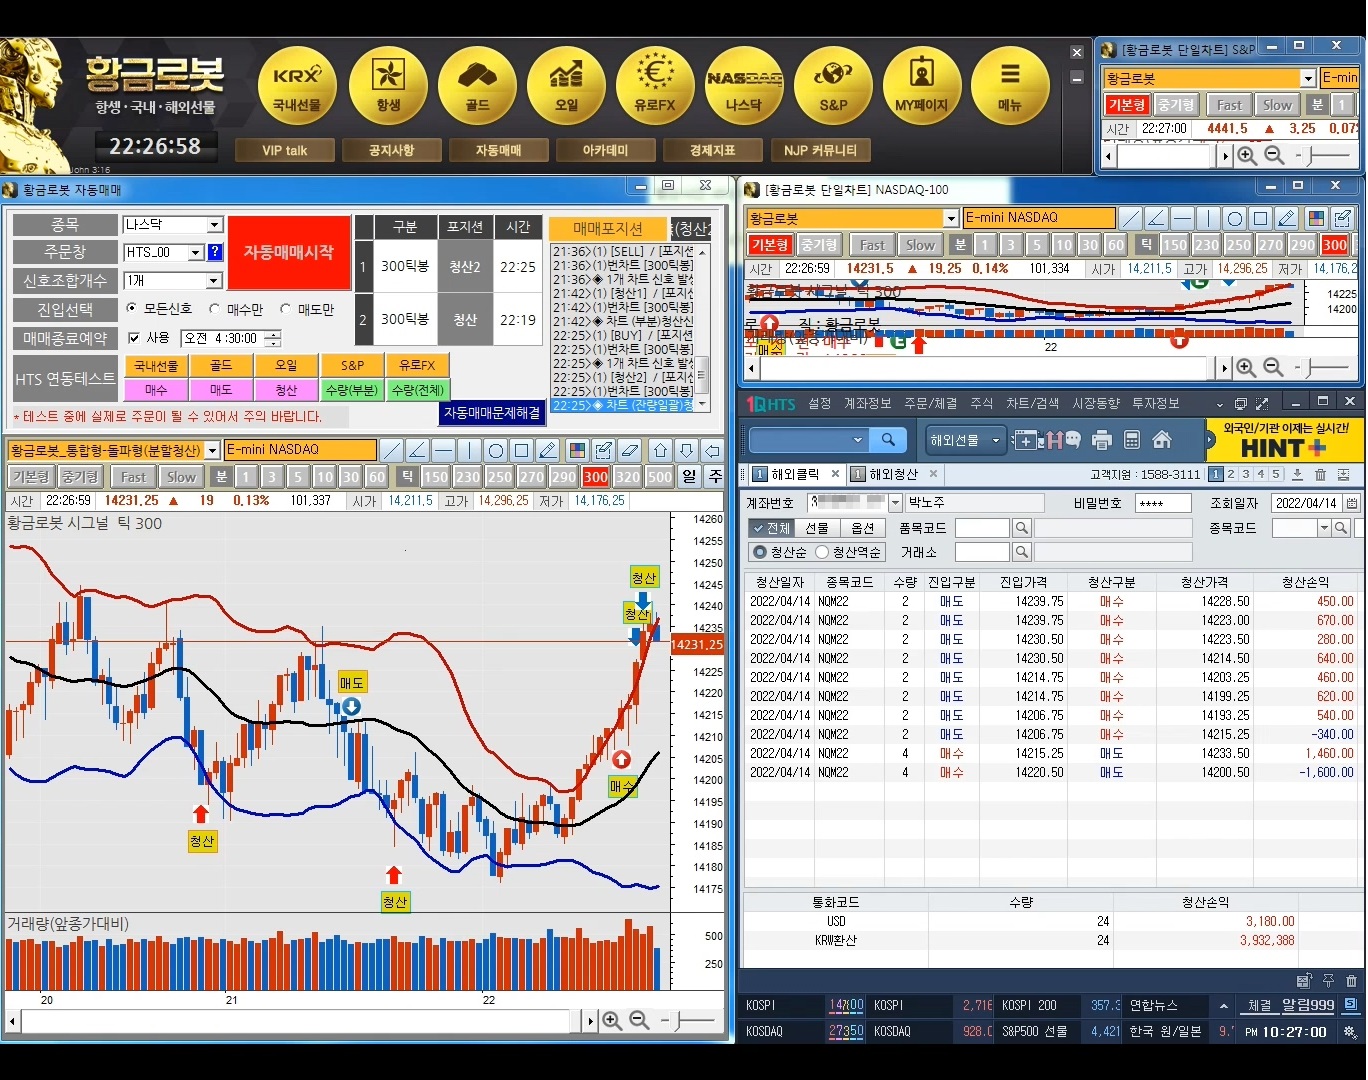Select the angle line tool in main chart
Viewport: 1368px width, 1080px height.
pos(418,450)
